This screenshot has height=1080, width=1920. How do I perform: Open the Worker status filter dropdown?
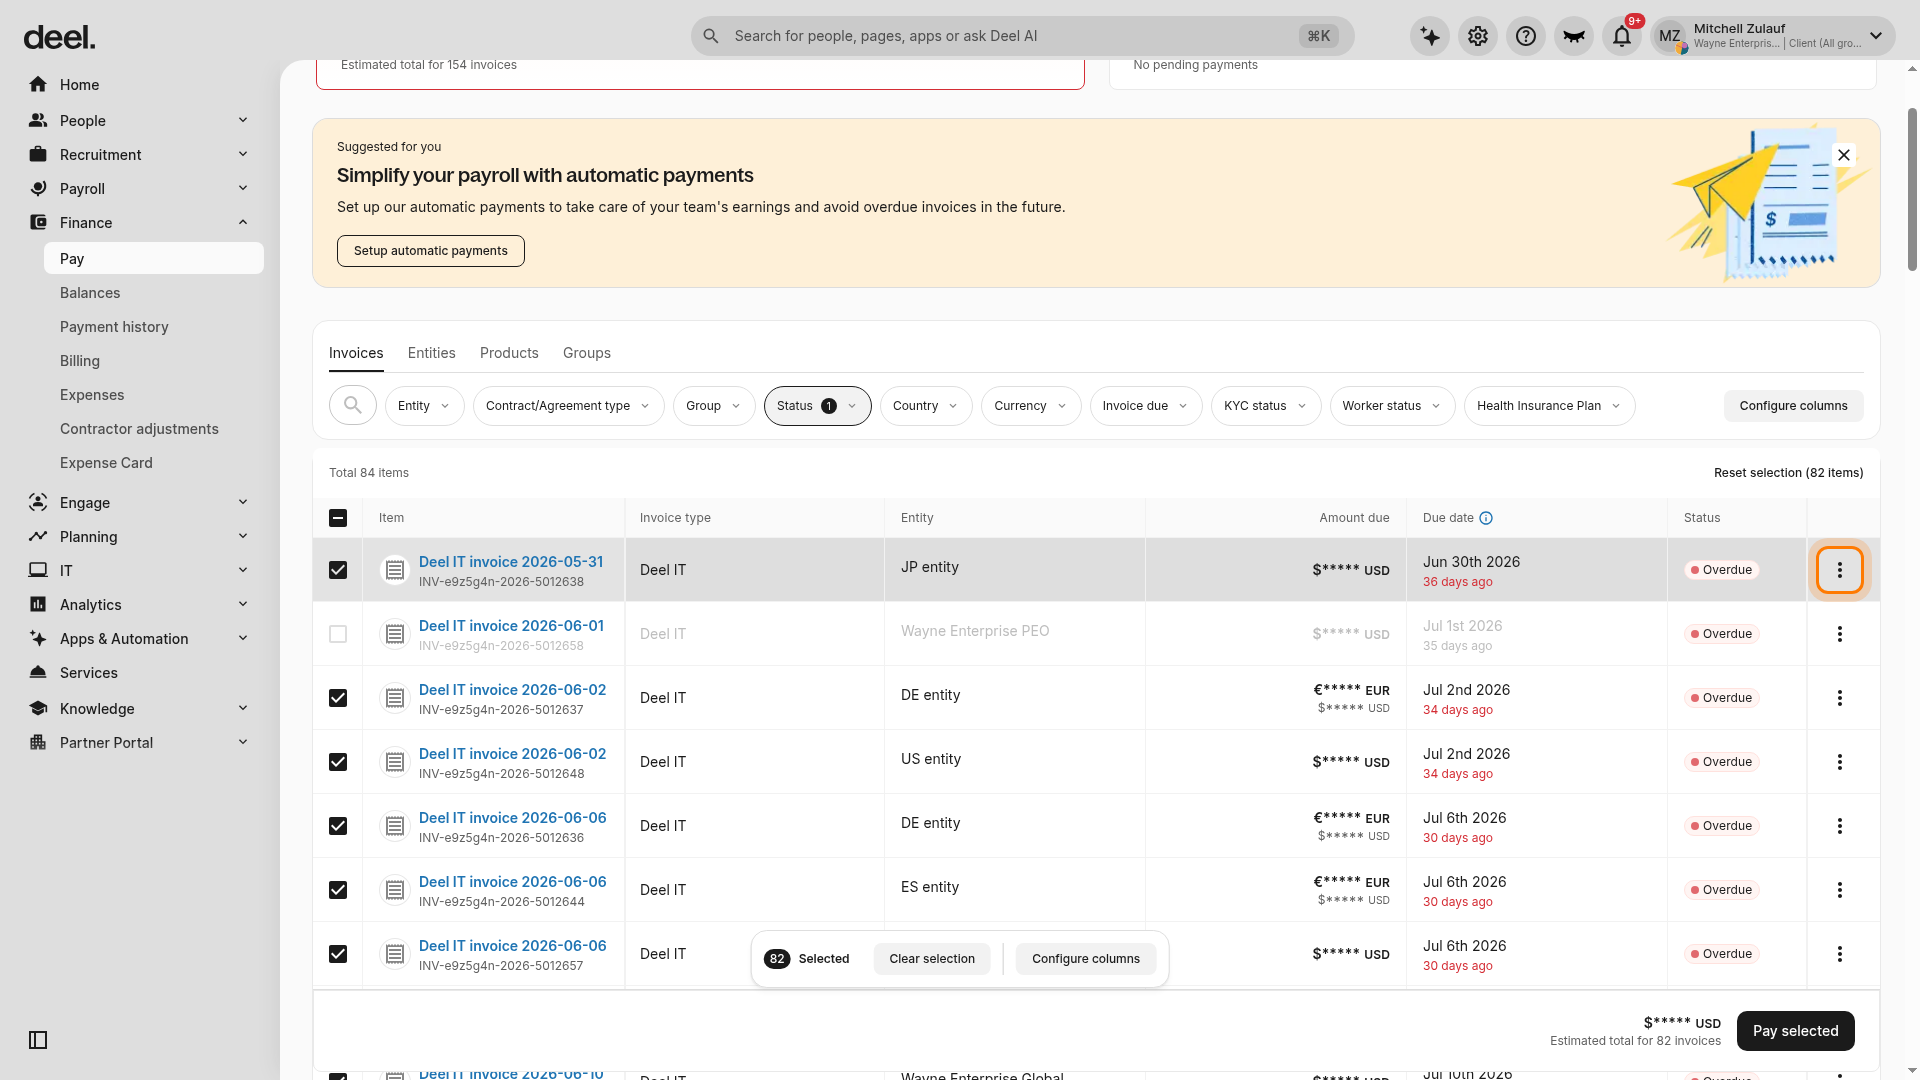coord(1392,406)
